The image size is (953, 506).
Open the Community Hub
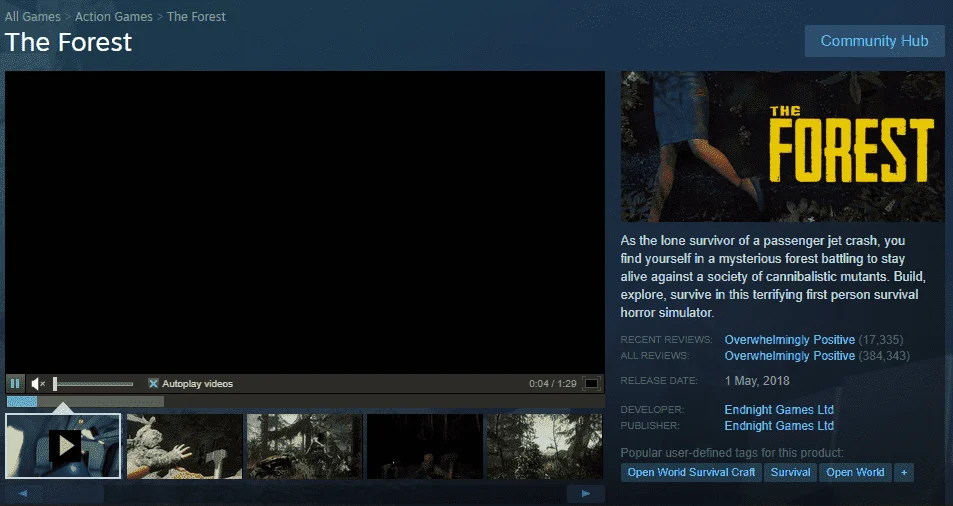point(875,41)
